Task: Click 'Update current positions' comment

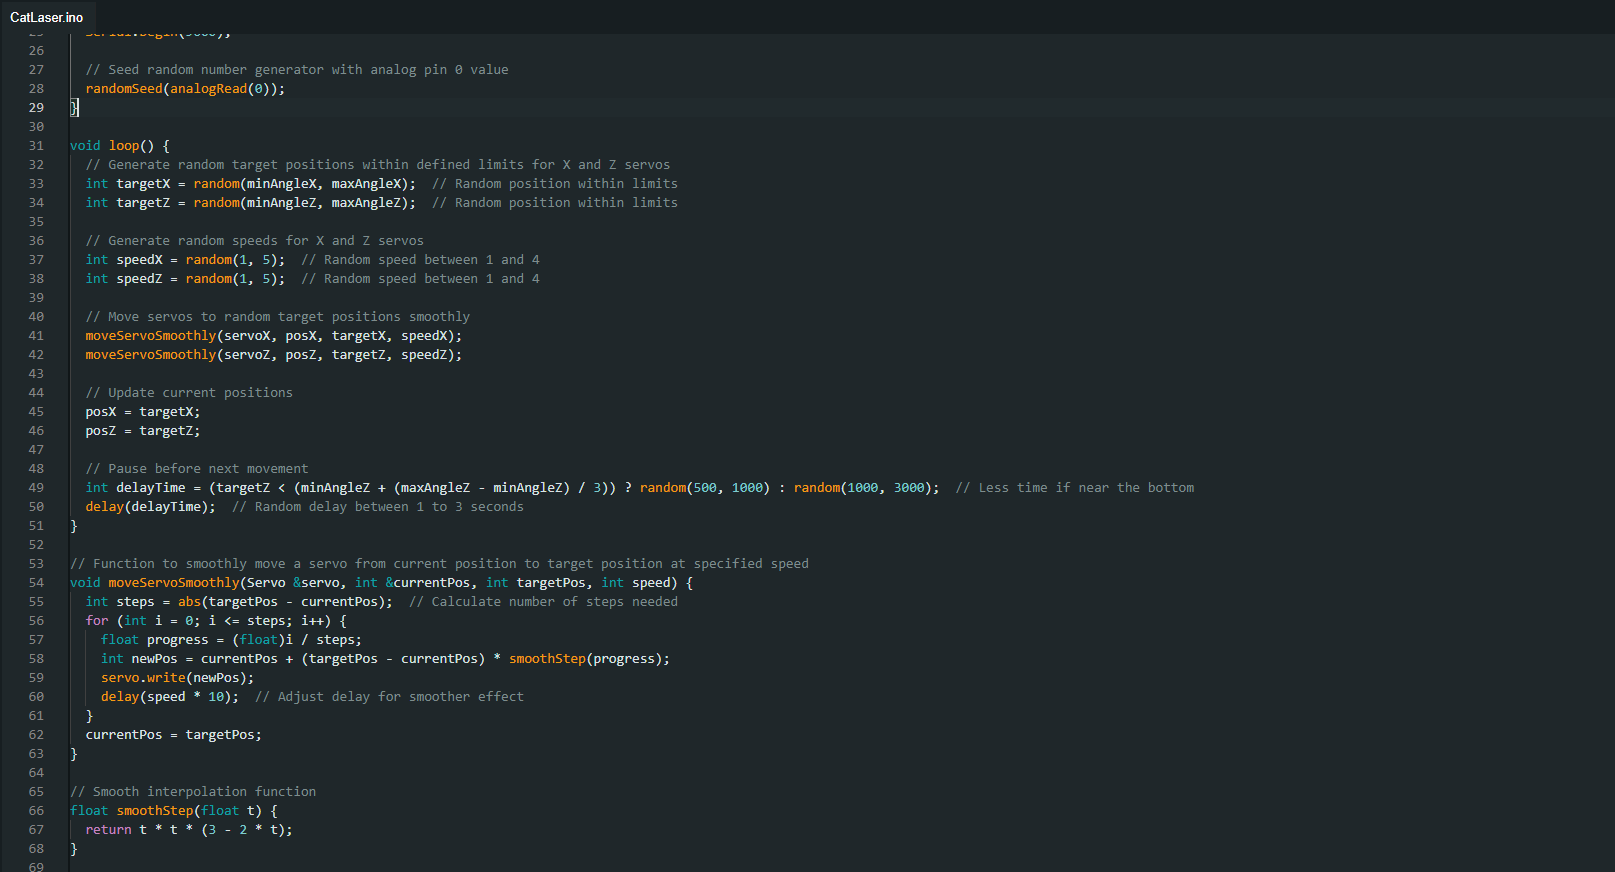Action: (x=189, y=393)
